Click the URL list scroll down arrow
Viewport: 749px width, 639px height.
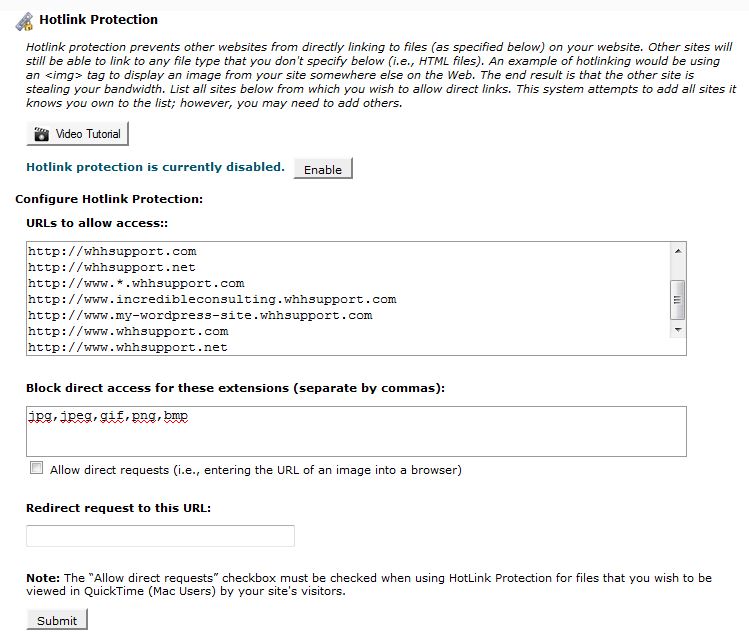coord(678,329)
